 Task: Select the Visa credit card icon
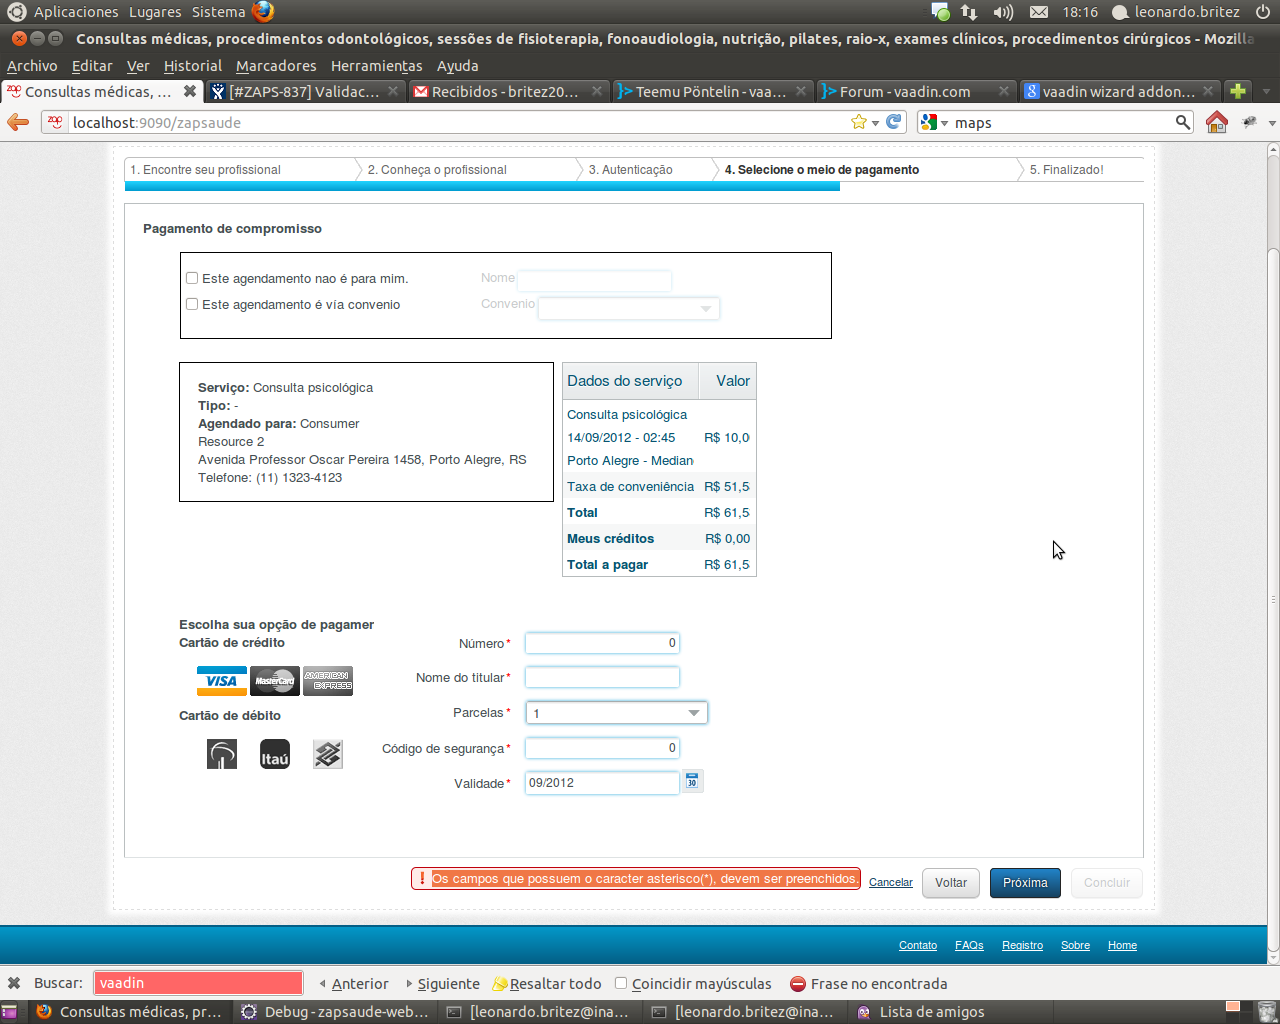221,681
